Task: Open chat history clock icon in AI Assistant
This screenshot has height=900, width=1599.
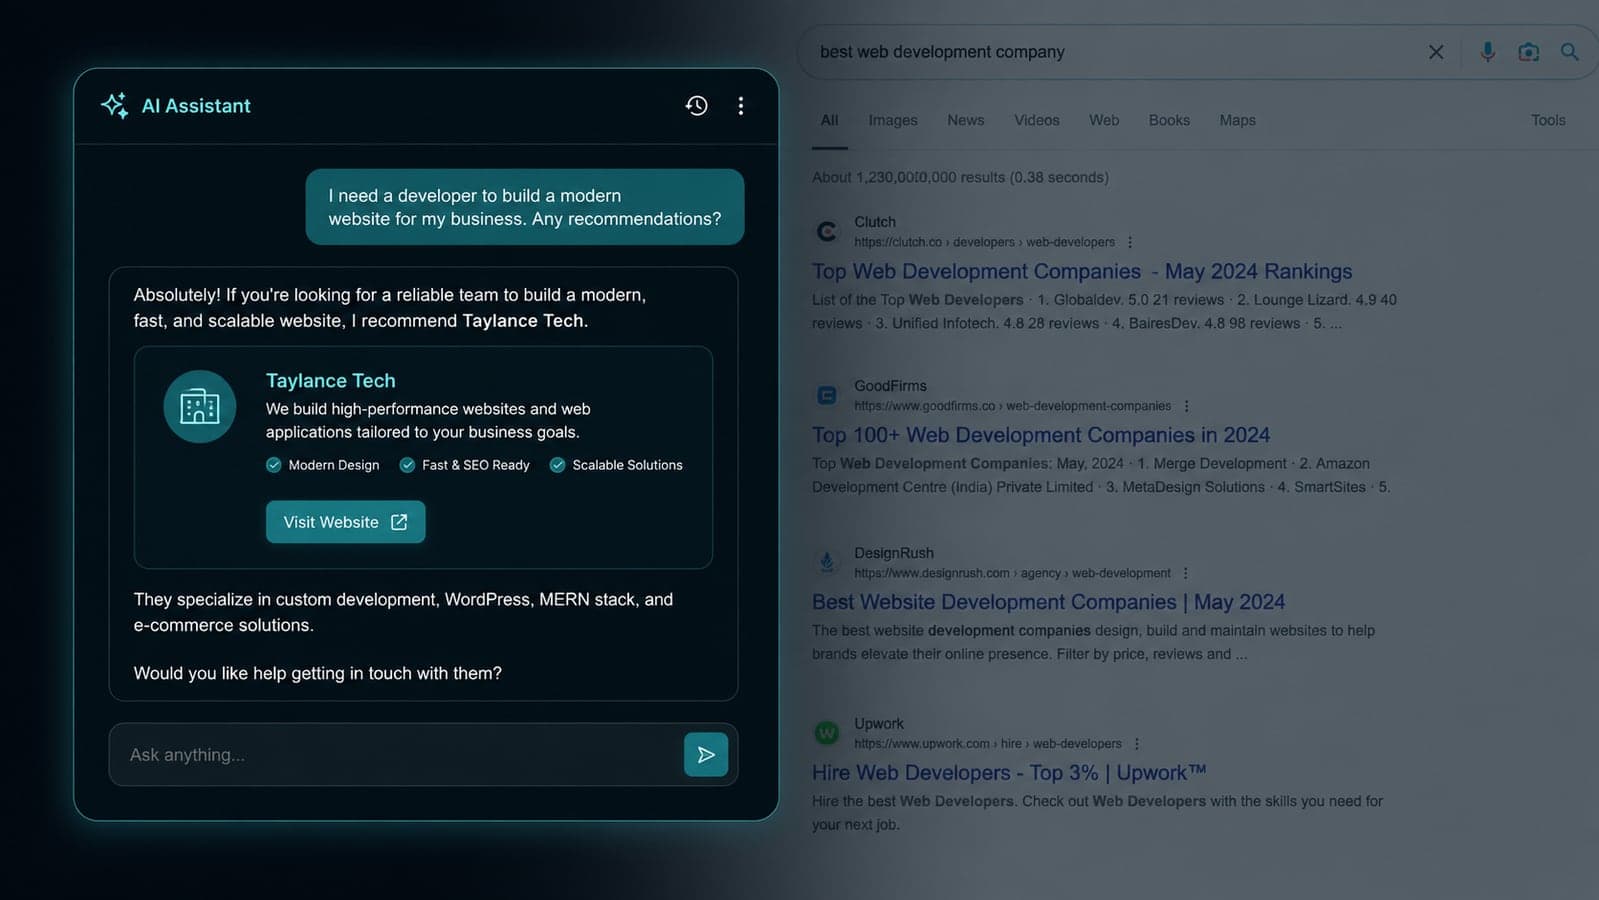Action: coord(697,106)
